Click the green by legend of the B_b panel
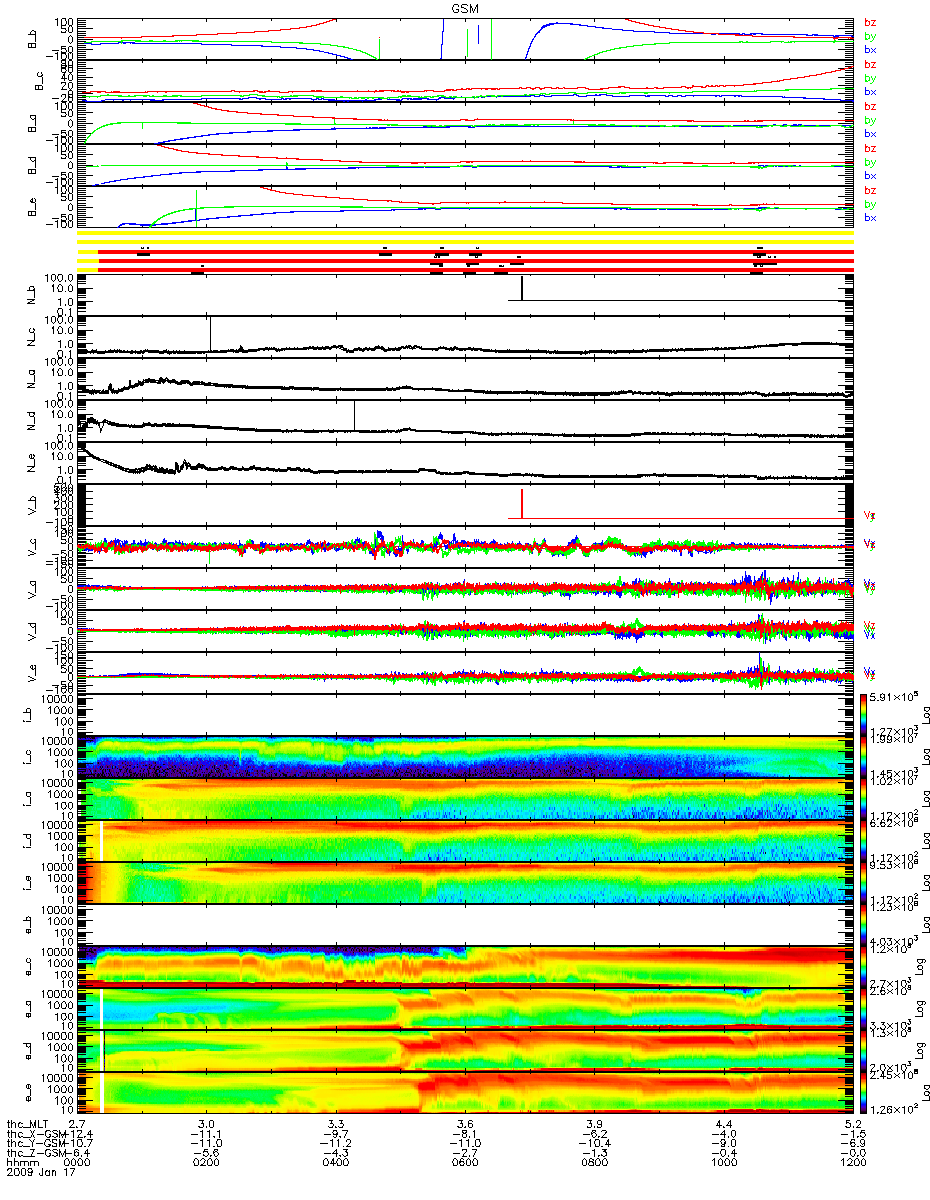This screenshot has height=1200, width=930. pyautogui.click(x=870, y=36)
